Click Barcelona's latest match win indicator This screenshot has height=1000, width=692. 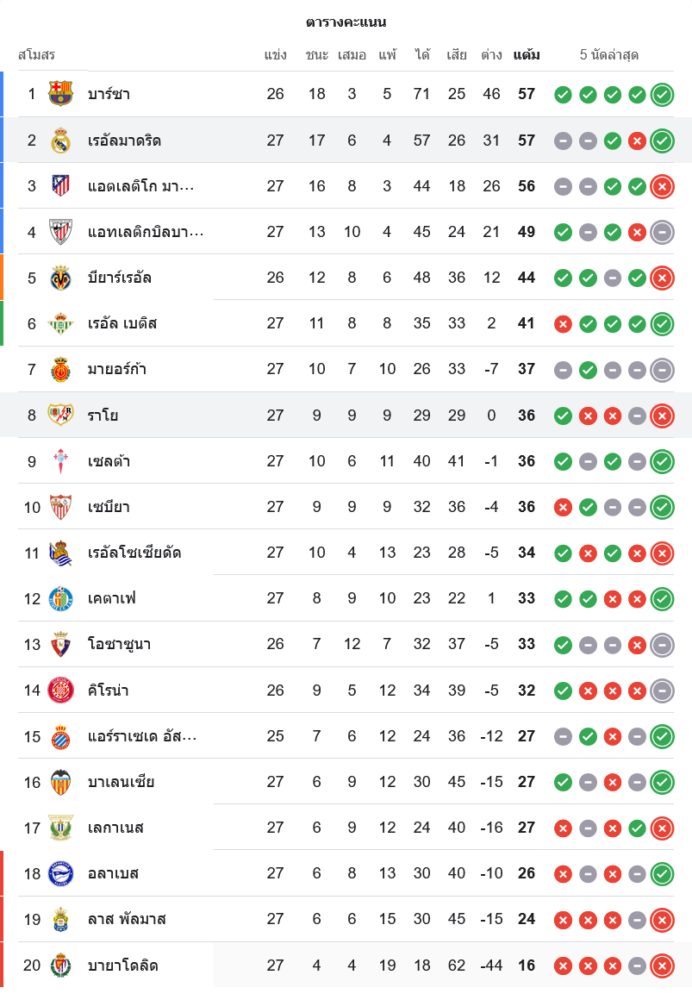661,95
